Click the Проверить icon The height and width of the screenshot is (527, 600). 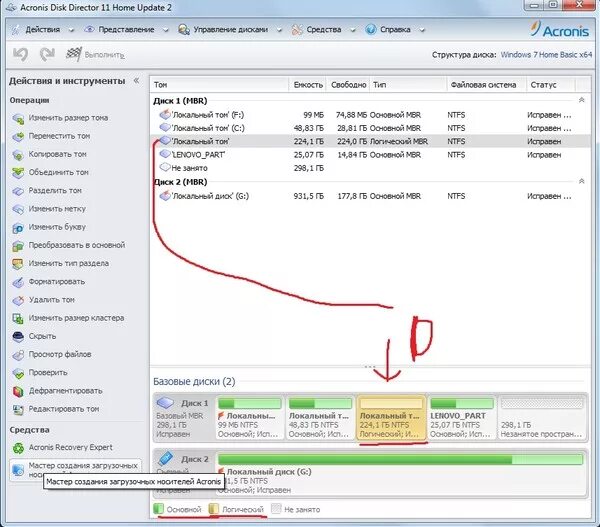pos(18,373)
